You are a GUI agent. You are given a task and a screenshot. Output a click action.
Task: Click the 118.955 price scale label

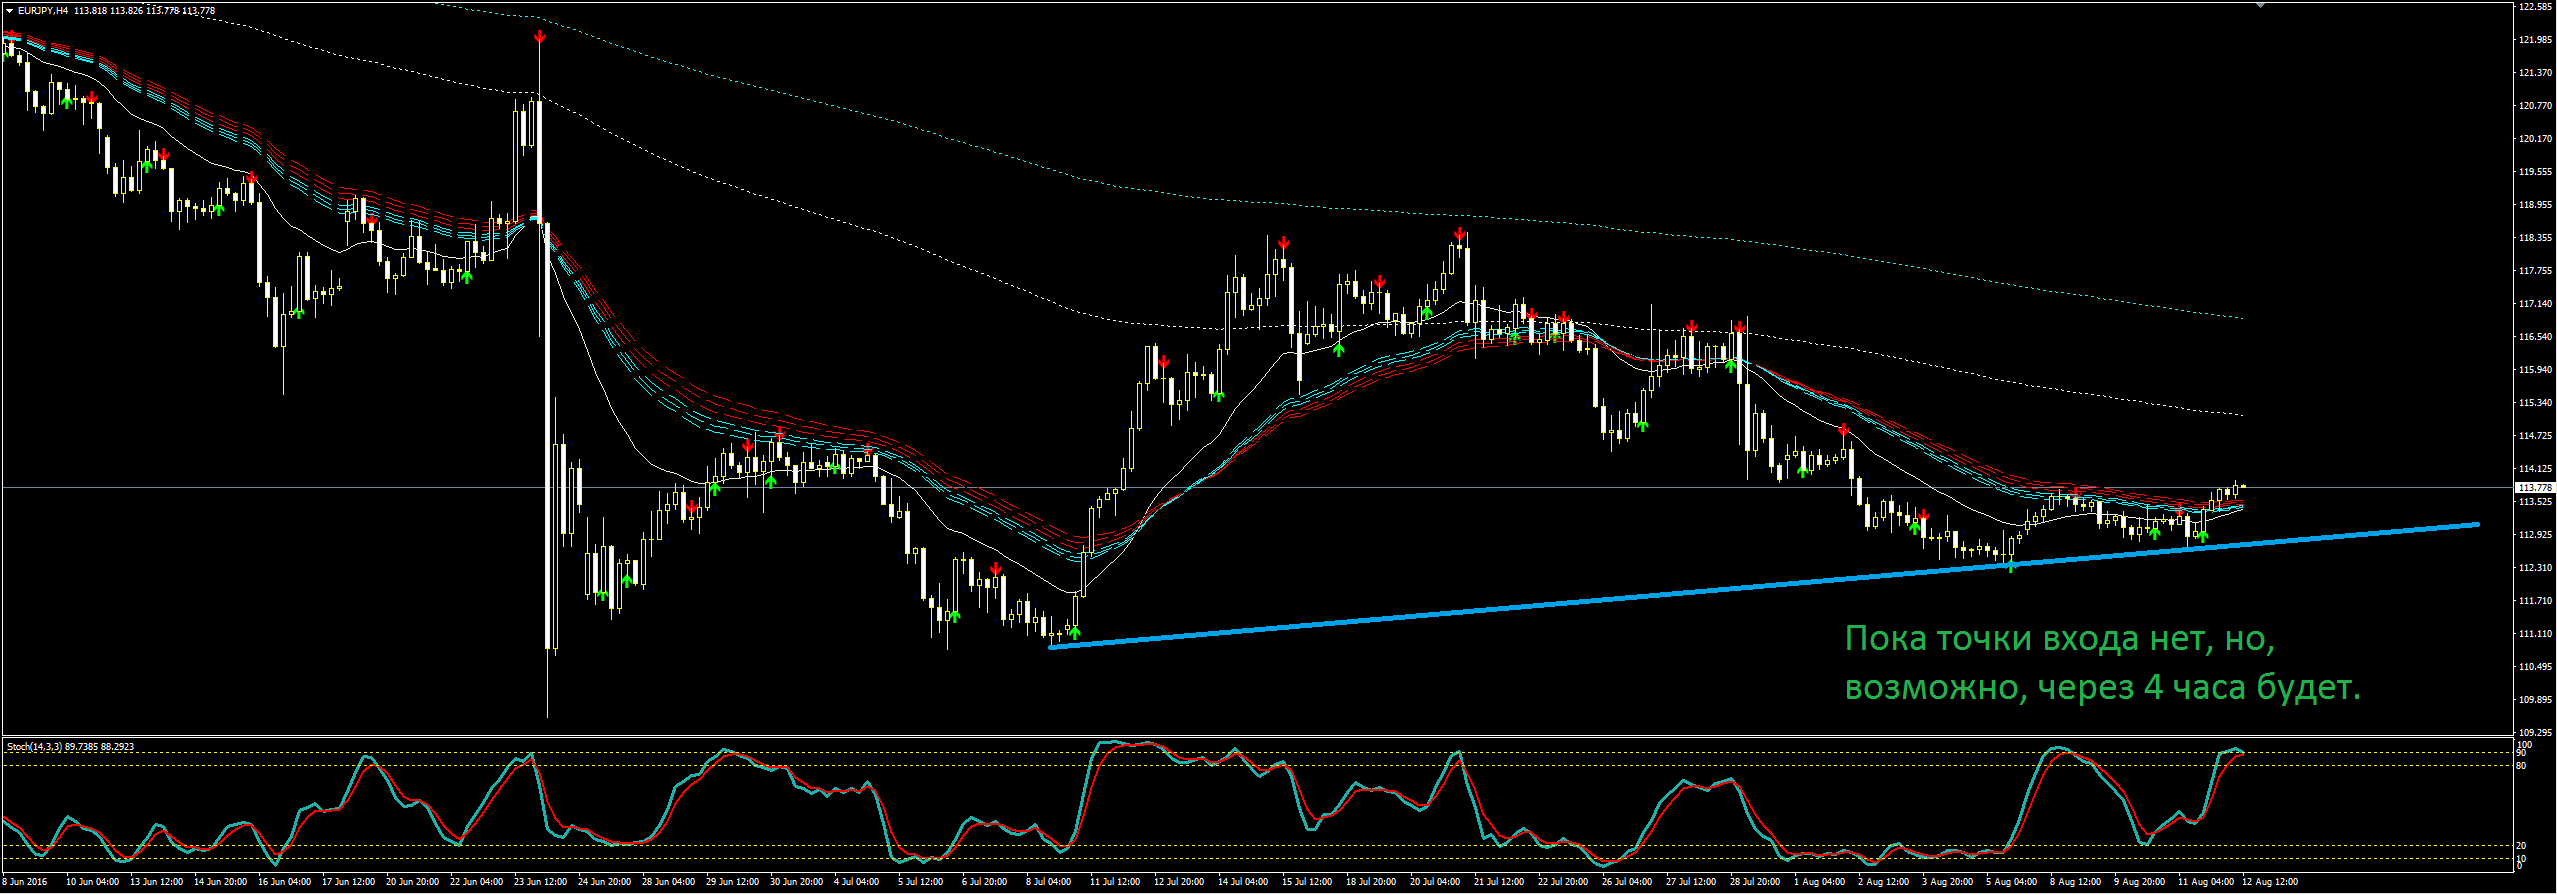pos(2535,205)
